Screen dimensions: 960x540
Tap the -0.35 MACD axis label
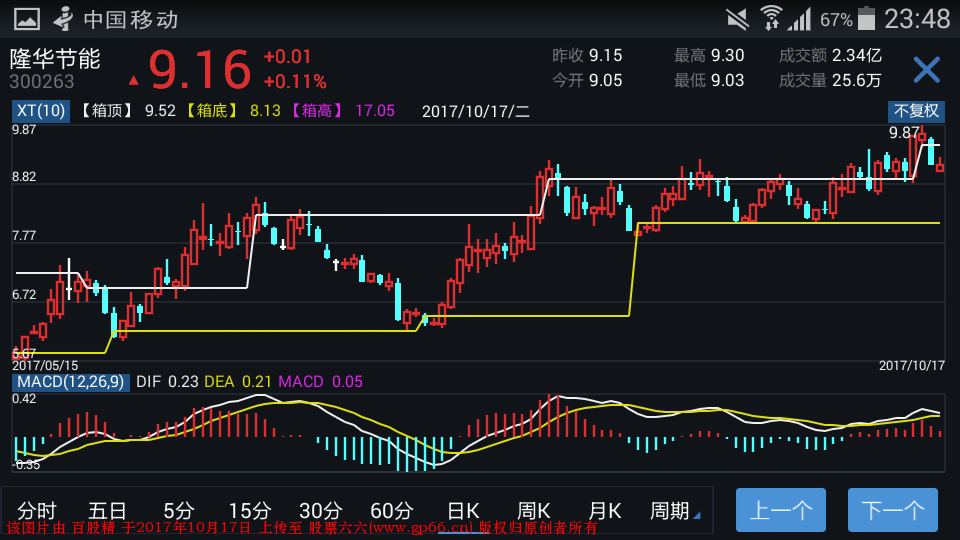pos(26,465)
